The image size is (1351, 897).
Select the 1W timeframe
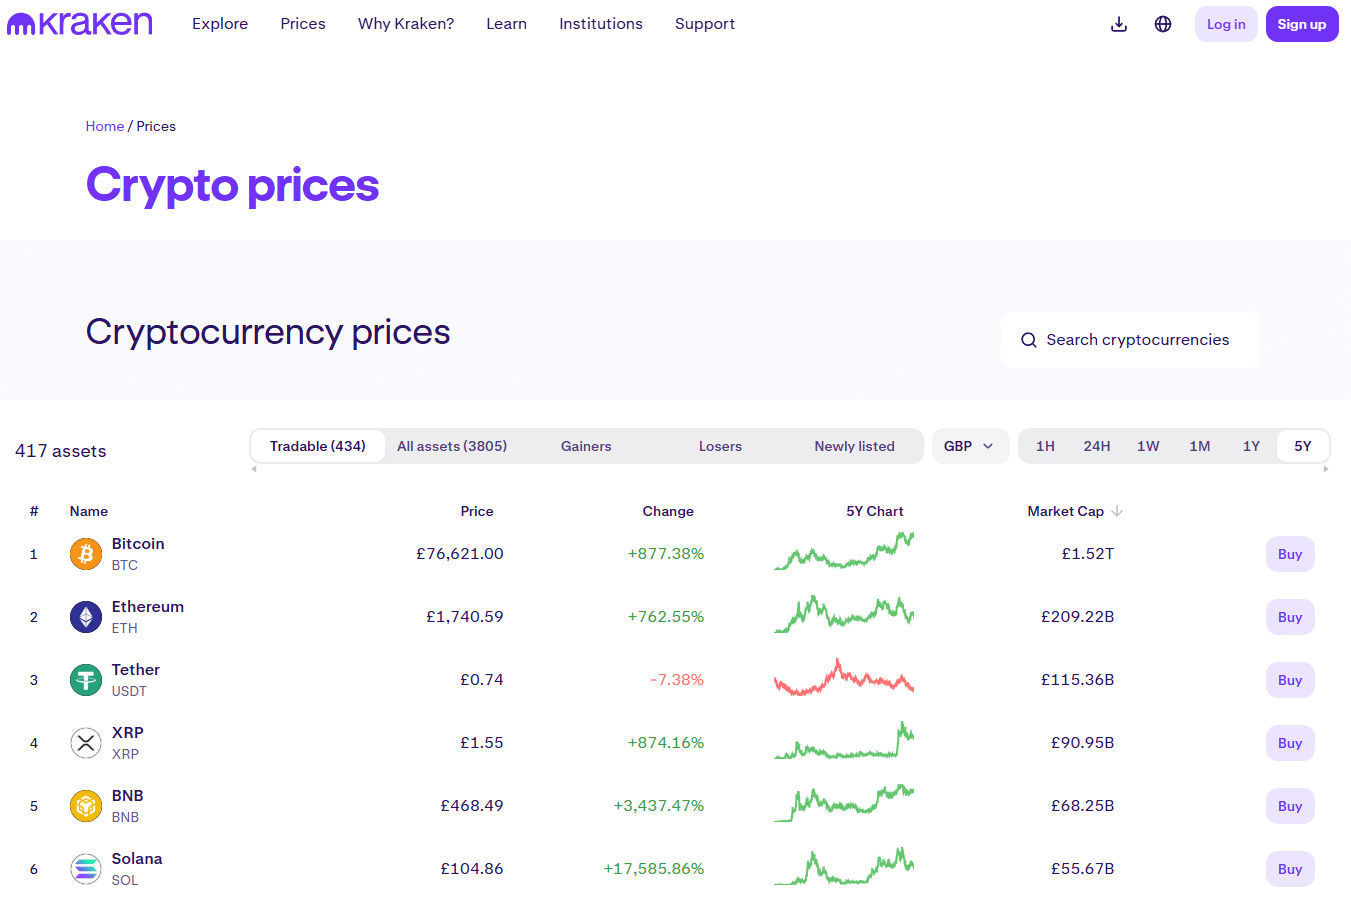point(1148,446)
